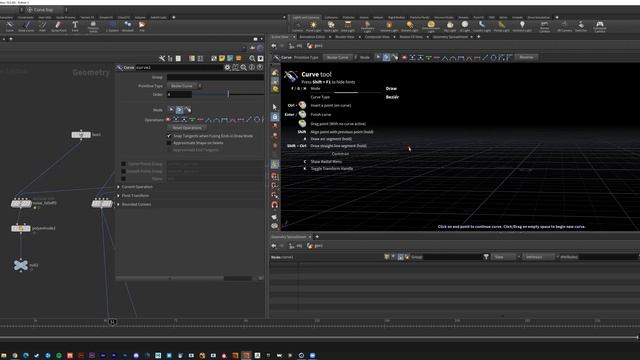Add a Point Light from the shelf
The width and height of the screenshot is (640, 360).
click(x=313, y=27)
